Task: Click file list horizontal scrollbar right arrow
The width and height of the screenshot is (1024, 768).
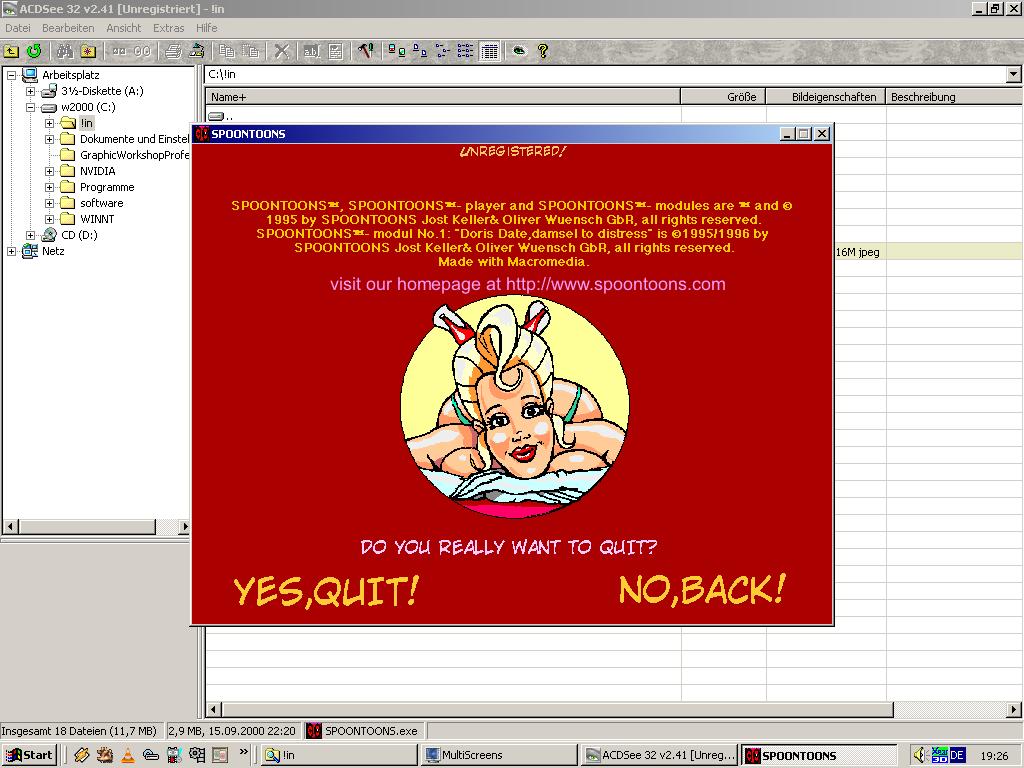Action: pyautogui.click(x=1014, y=709)
